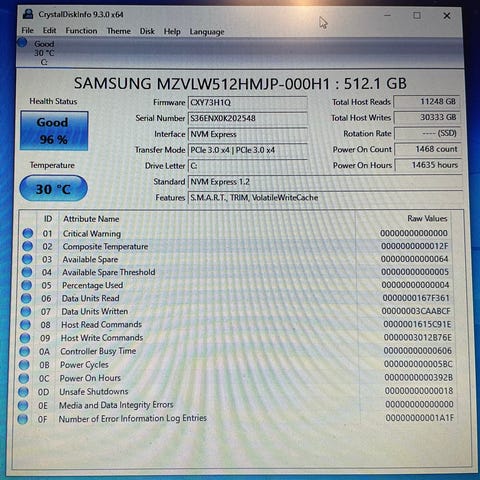Click status icon for Error Information Log Entries
Viewport: 480px width, 480px height.
(x=23, y=419)
